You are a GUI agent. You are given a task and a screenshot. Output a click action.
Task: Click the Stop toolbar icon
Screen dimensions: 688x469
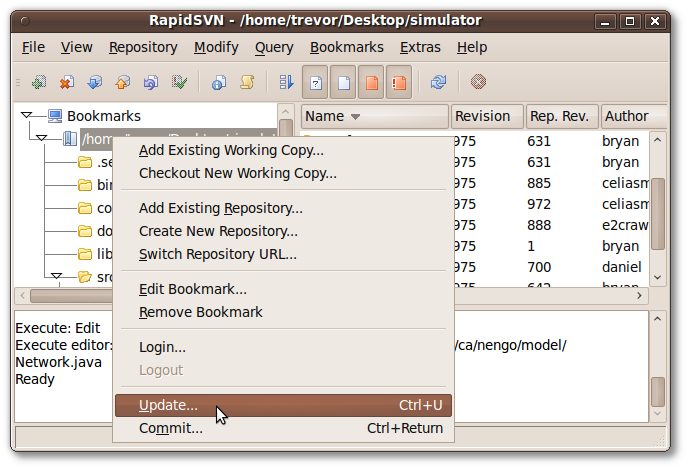coord(478,82)
